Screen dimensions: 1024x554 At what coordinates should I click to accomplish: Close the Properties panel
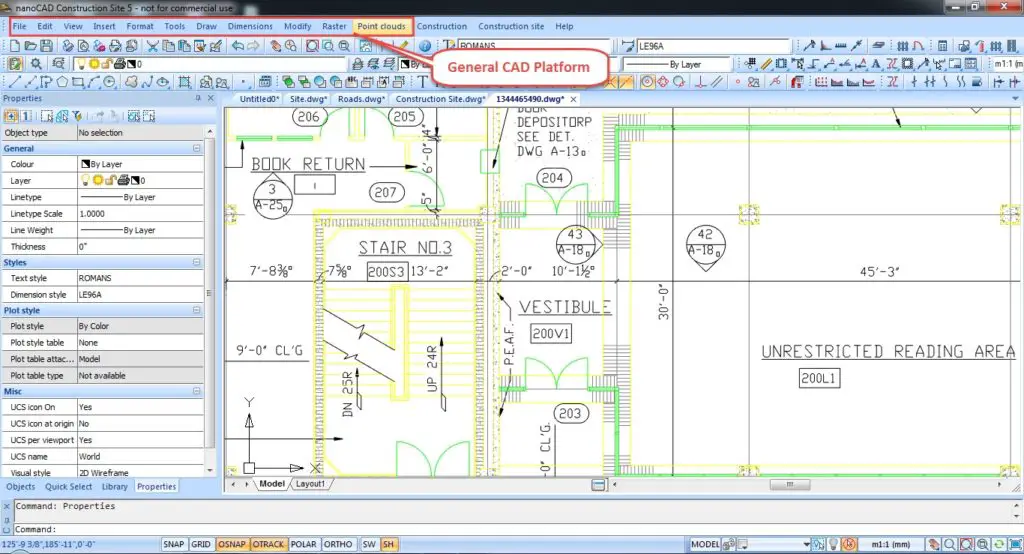(x=210, y=98)
